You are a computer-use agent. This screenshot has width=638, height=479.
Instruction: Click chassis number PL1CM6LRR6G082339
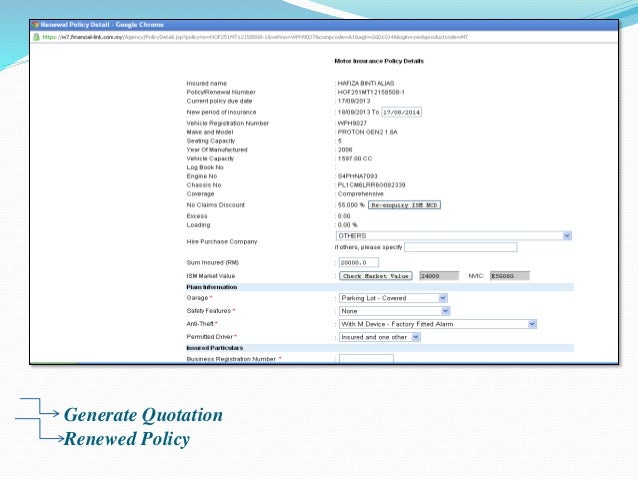coord(371,185)
